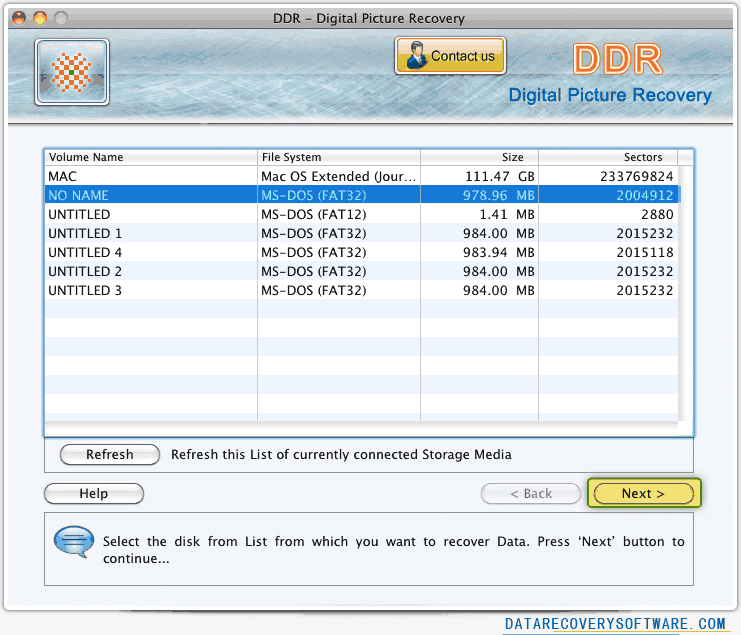The image size is (741, 635).
Task: Click the 978.96 MB size cell
Action: click(479, 195)
